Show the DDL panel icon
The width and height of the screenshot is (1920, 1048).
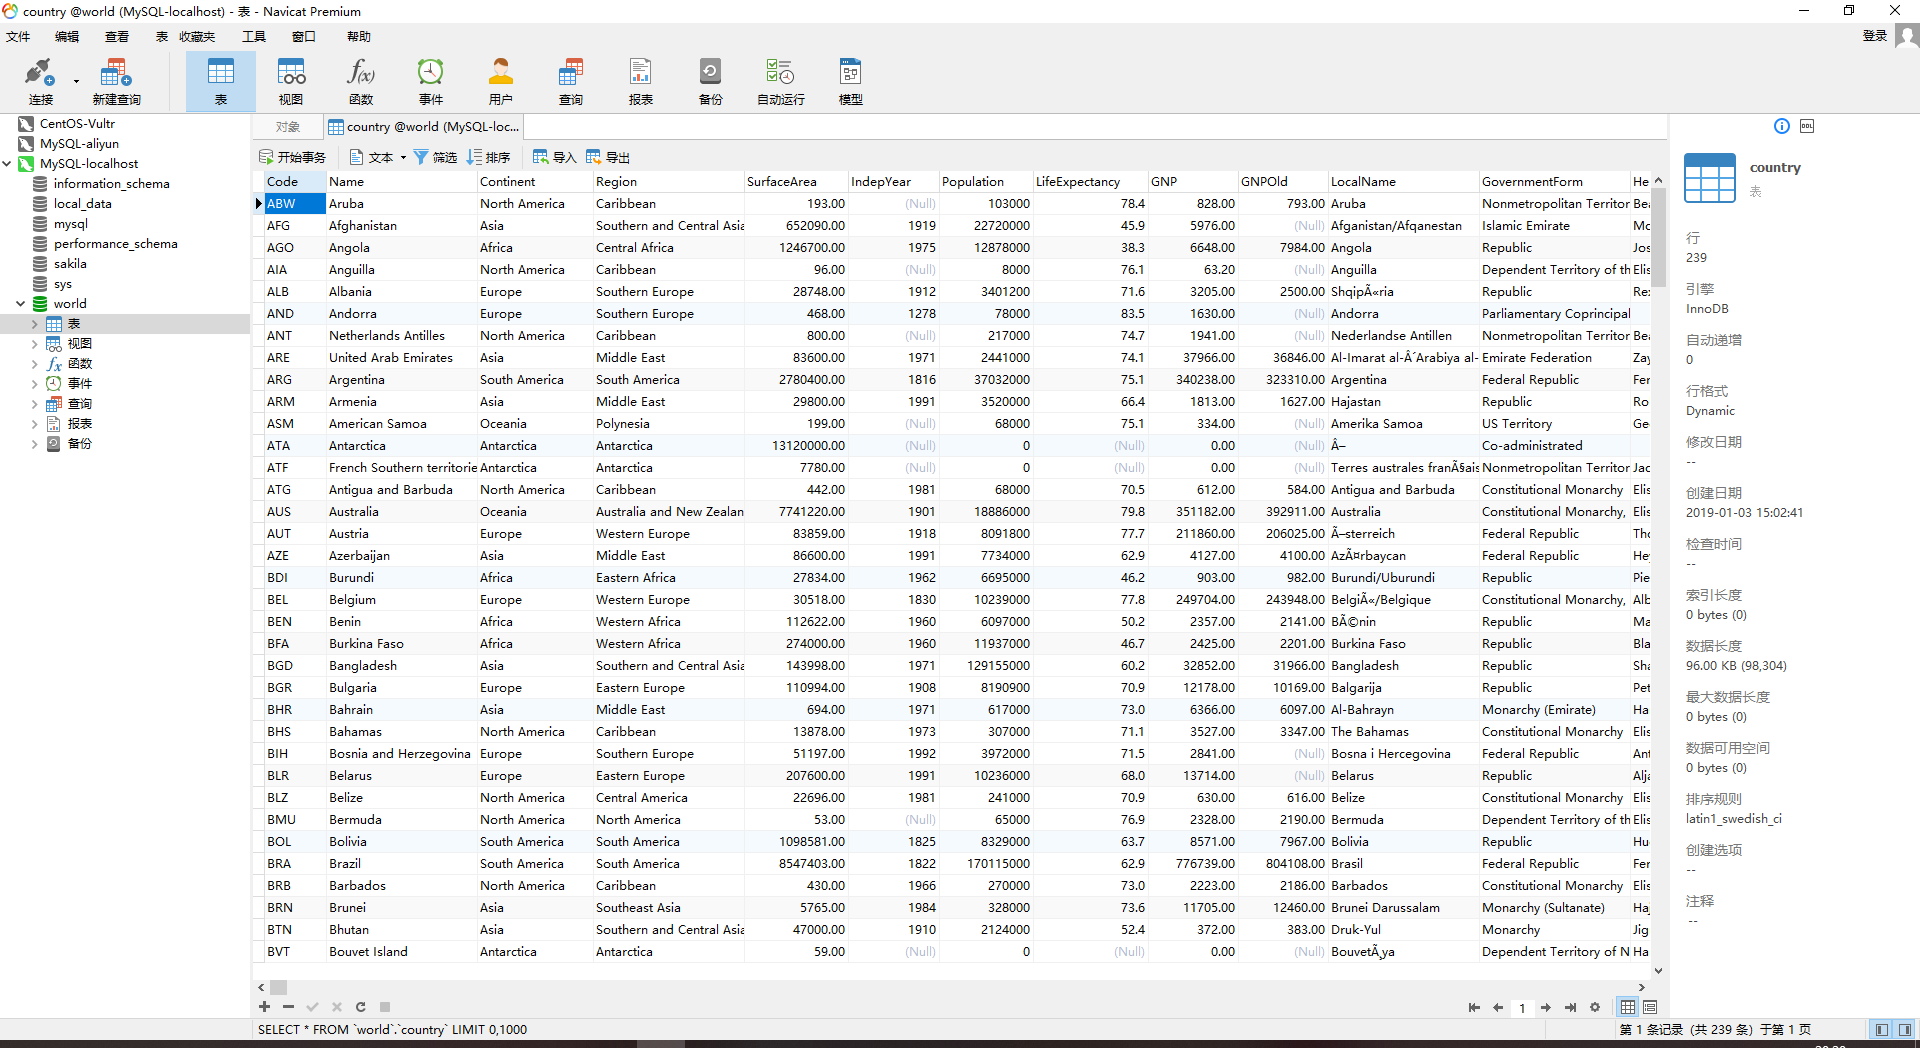coord(1807,126)
